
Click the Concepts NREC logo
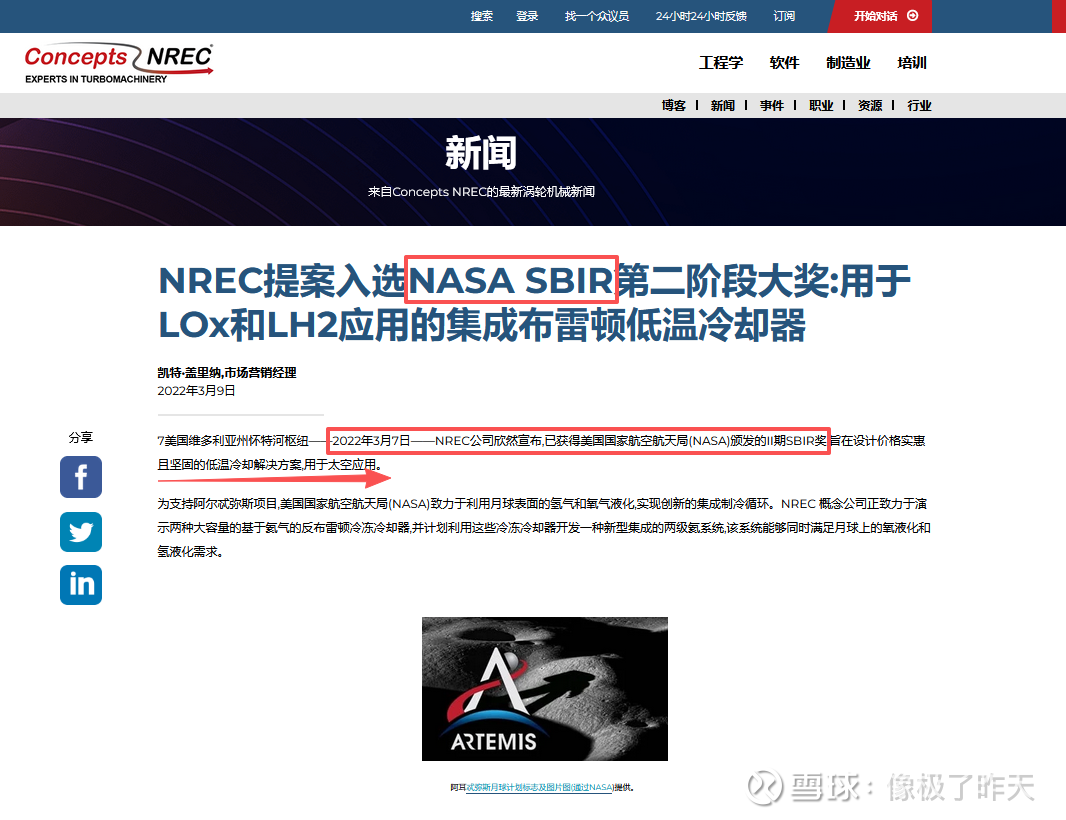click(x=119, y=64)
